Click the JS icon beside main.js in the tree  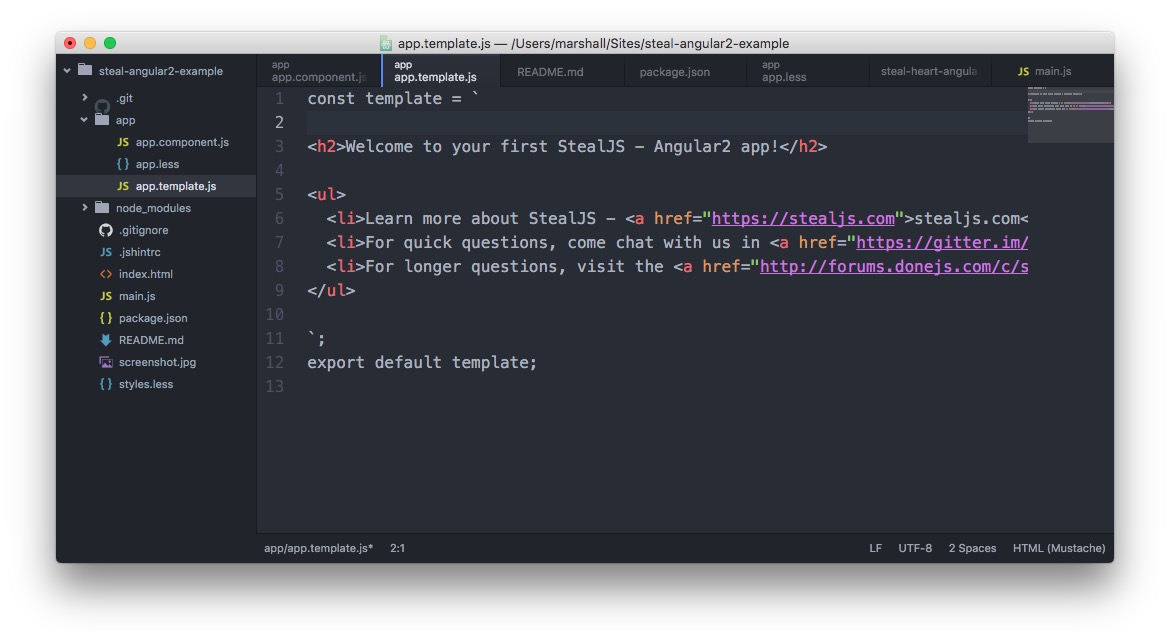(106, 296)
